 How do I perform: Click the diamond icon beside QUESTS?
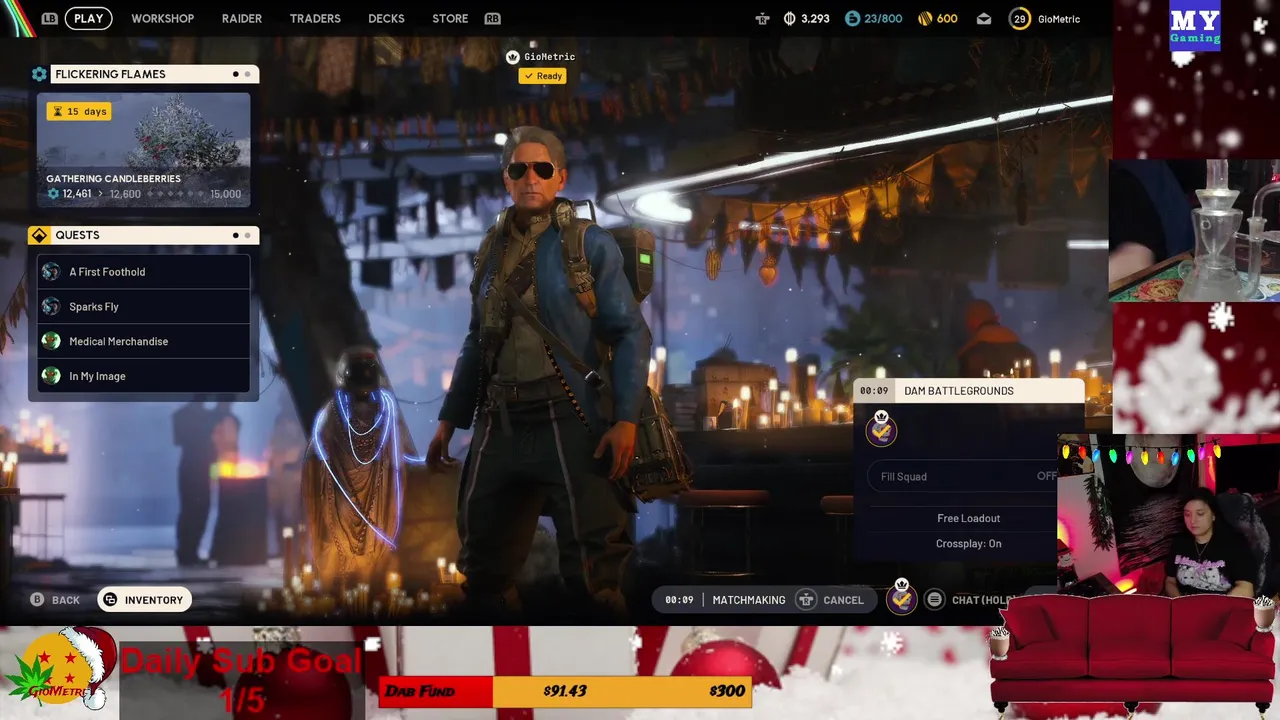tap(39, 235)
